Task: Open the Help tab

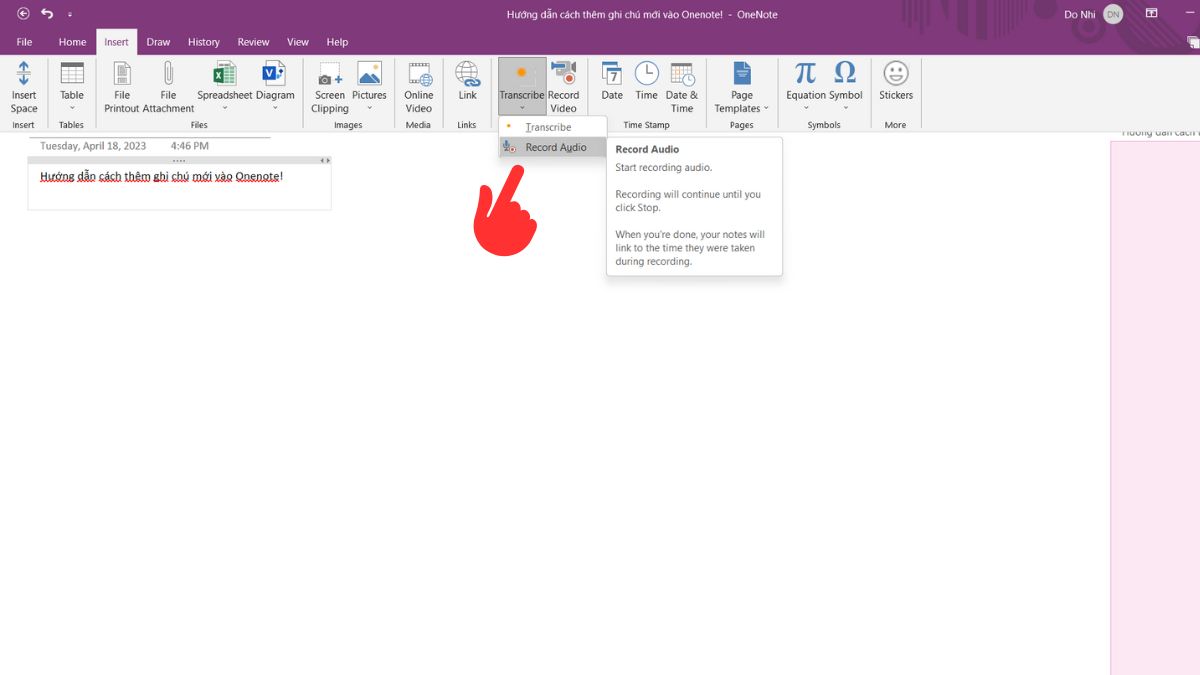Action: (338, 42)
